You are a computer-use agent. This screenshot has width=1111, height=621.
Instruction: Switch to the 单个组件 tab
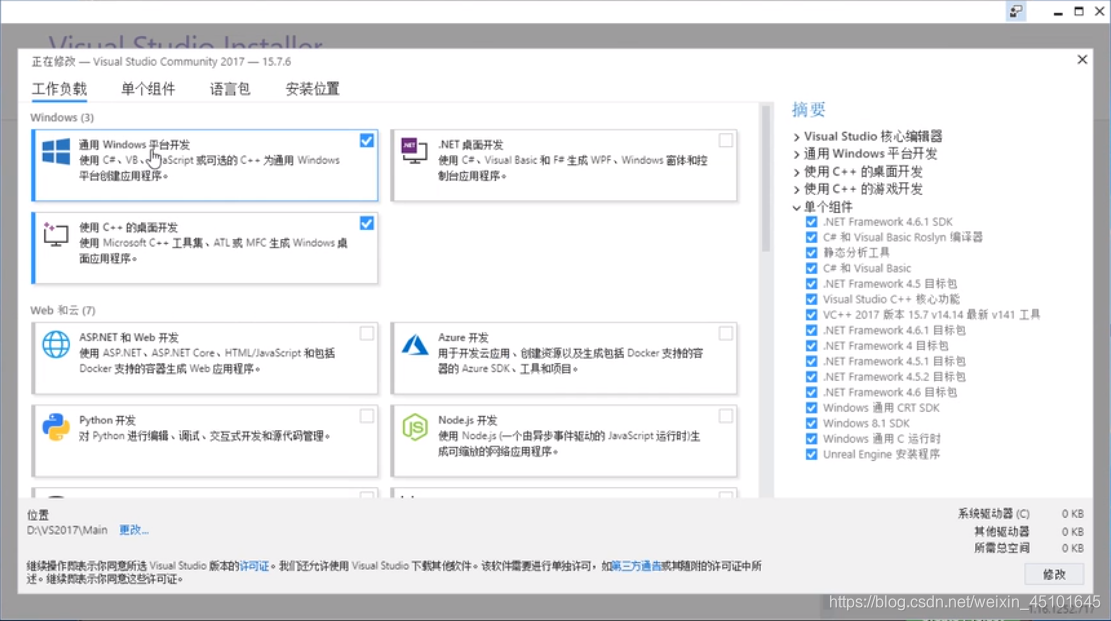(x=148, y=89)
